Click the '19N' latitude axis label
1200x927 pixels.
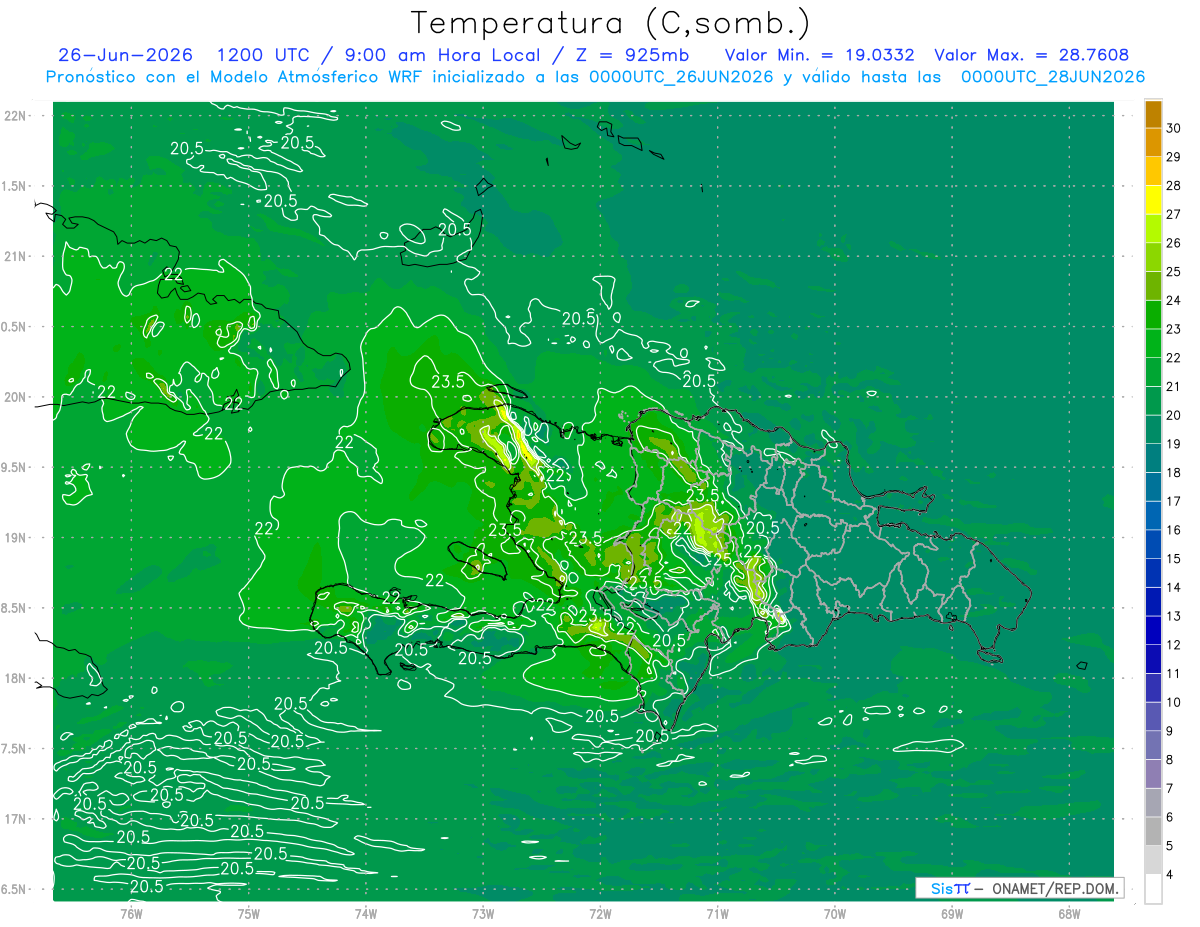15,537
